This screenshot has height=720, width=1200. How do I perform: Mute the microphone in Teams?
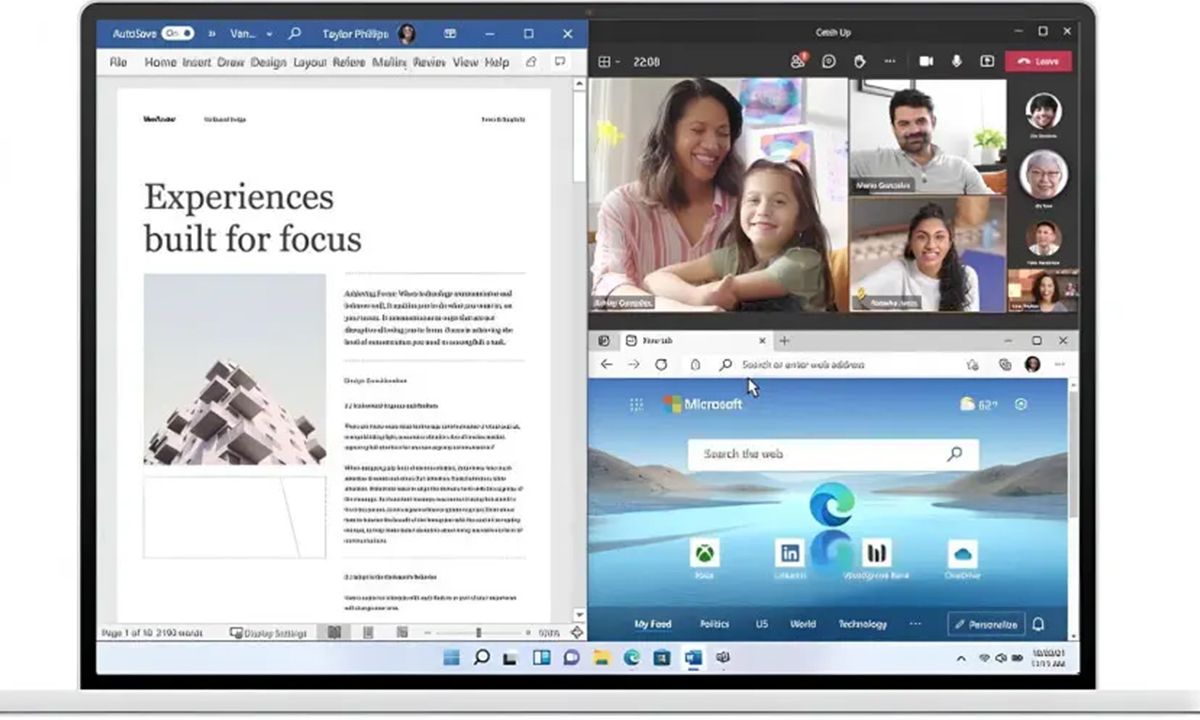[957, 61]
